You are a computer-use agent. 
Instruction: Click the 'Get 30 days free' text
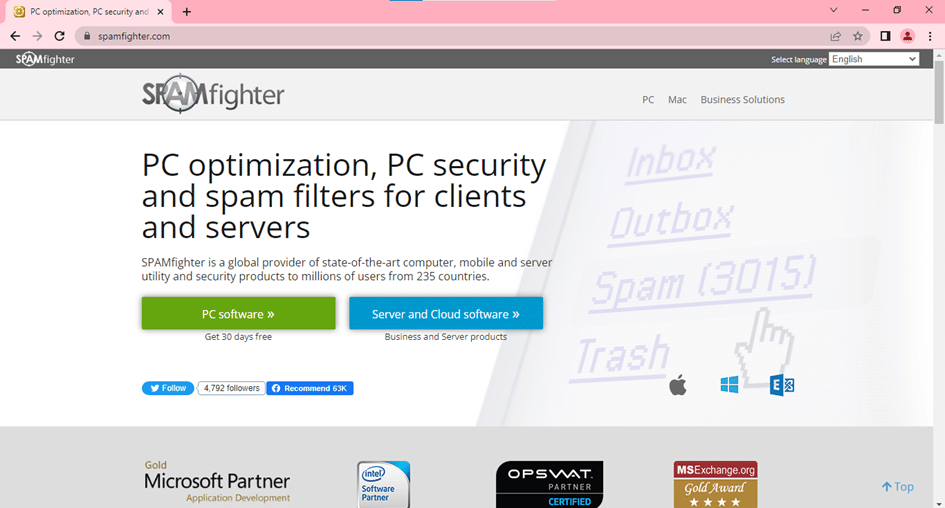point(238,337)
